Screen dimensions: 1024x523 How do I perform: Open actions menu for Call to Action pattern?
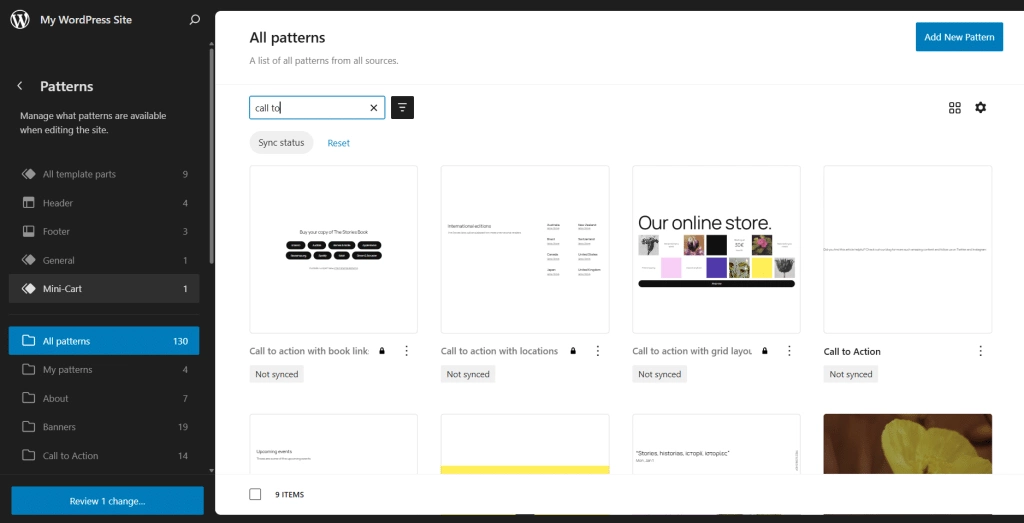tap(980, 351)
